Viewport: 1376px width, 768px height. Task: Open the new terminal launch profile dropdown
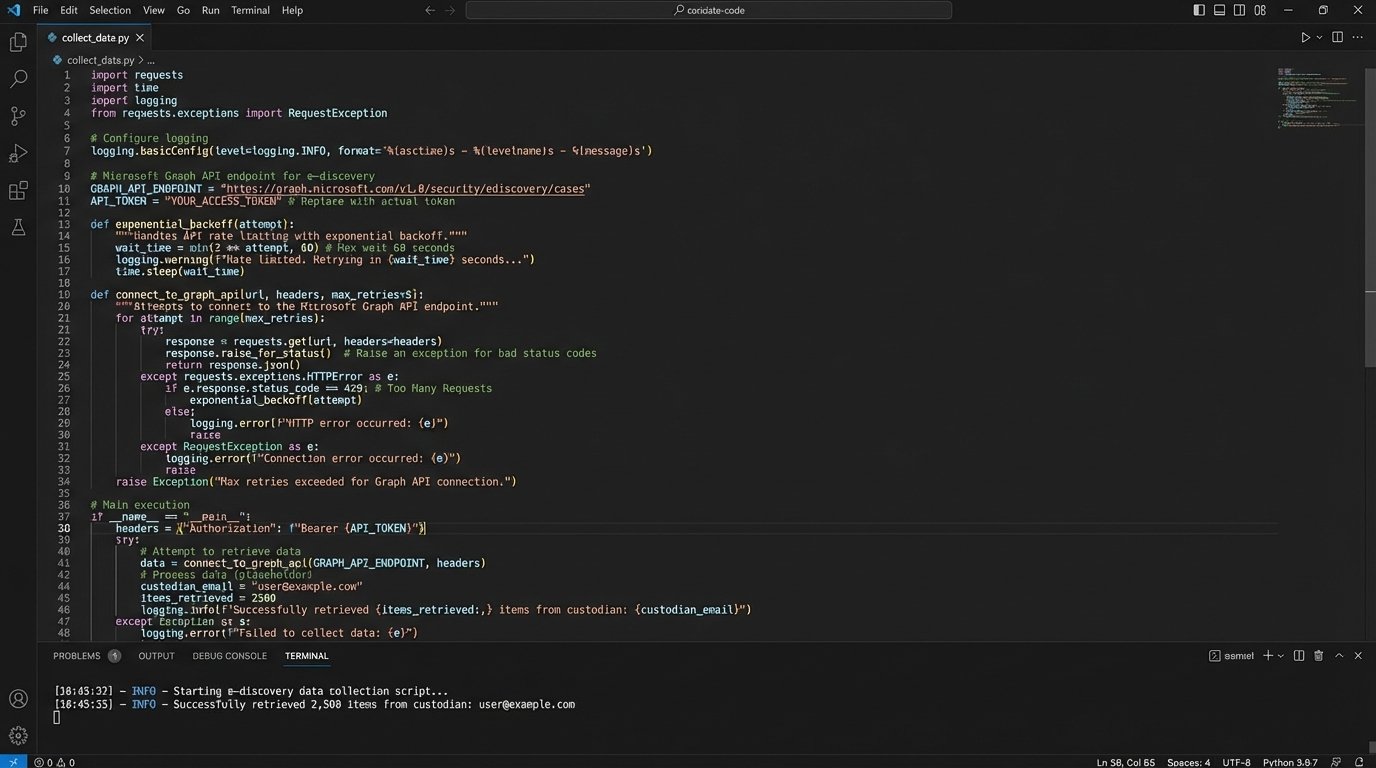1282,656
